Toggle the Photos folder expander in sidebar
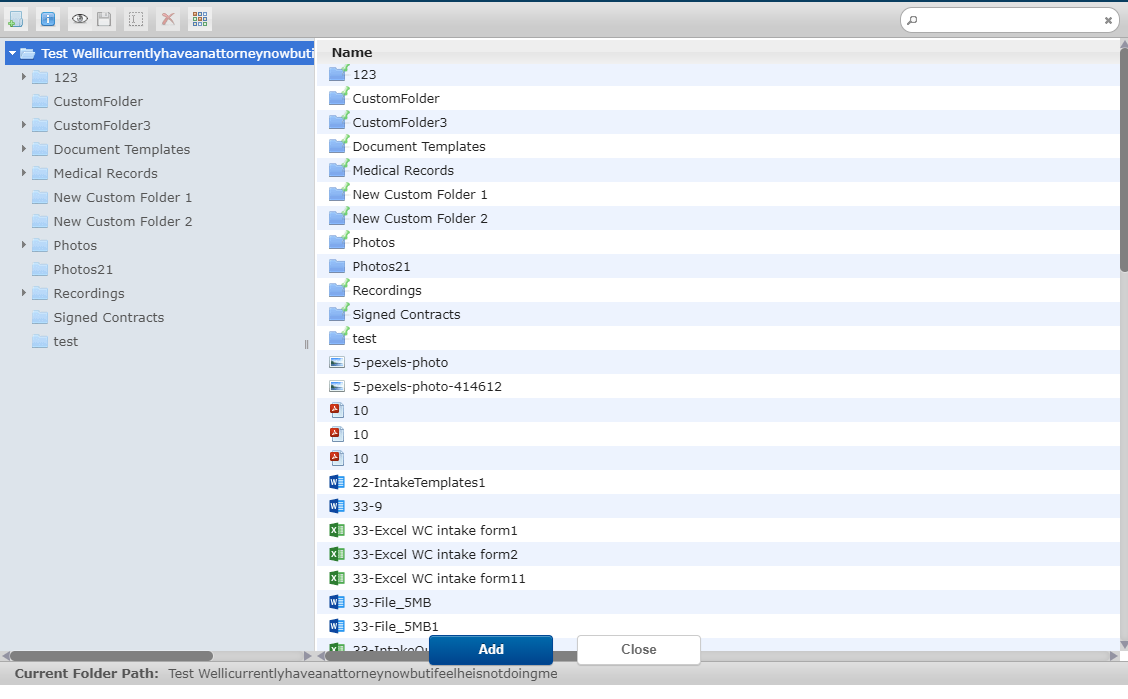1128x699 pixels. [25, 245]
